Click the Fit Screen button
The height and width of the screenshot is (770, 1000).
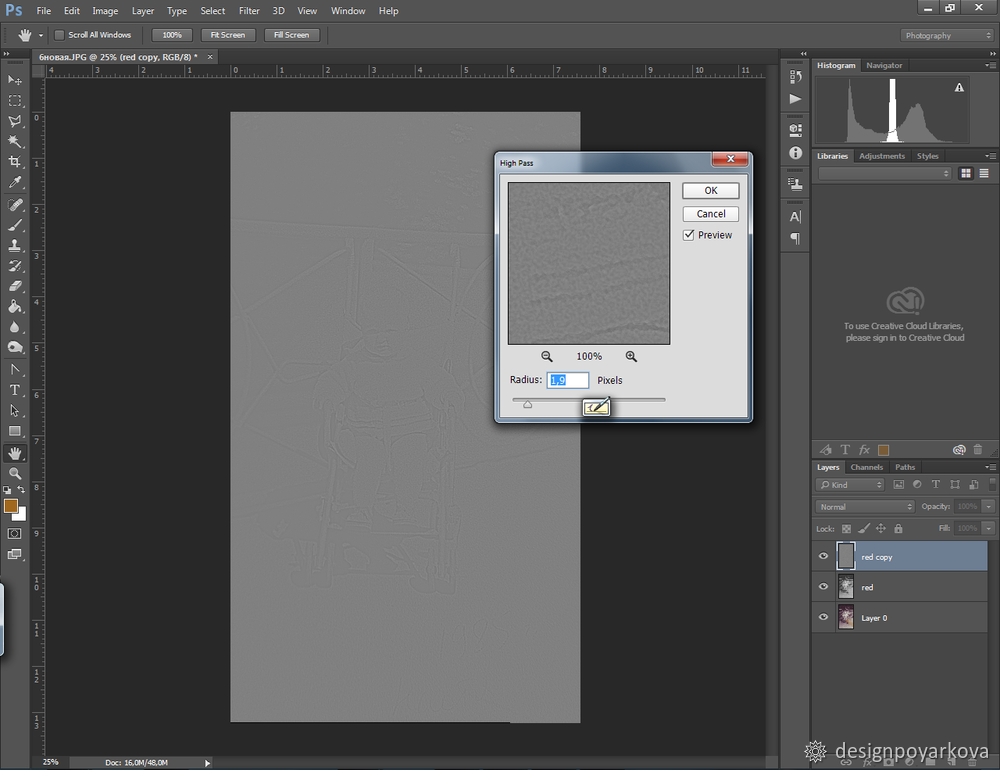point(228,35)
